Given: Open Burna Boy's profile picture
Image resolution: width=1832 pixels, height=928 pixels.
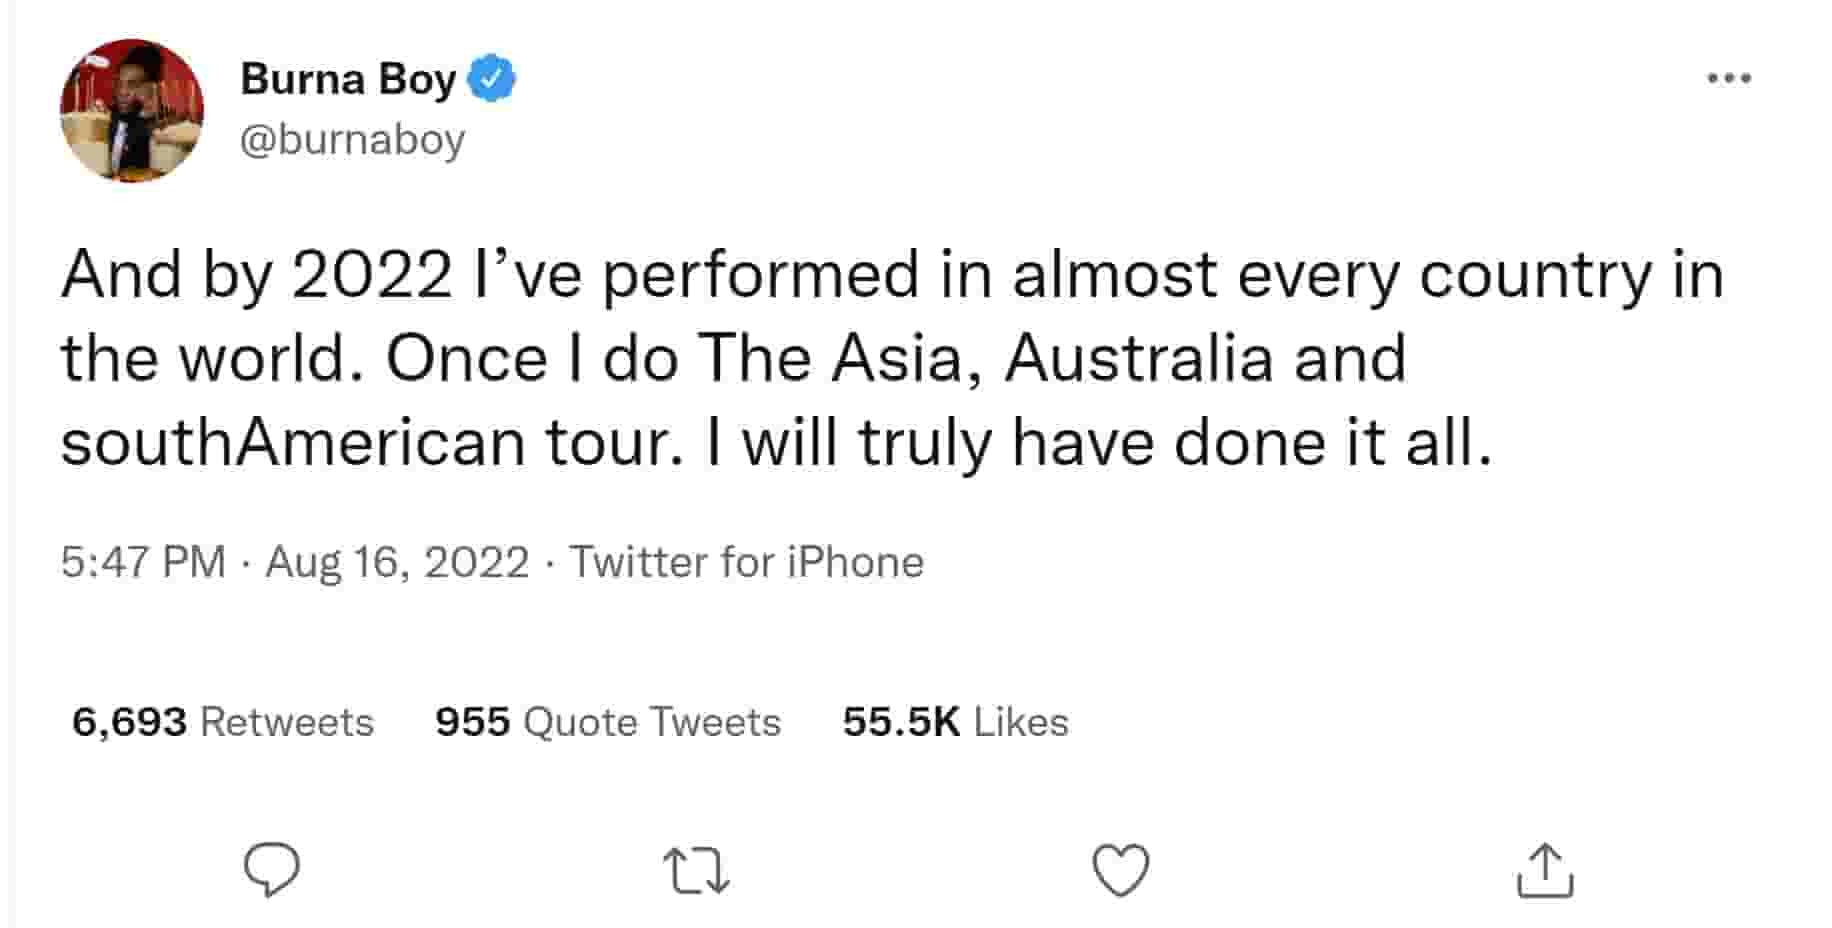Looking at the screenshot, I should (x=132, y=110).
